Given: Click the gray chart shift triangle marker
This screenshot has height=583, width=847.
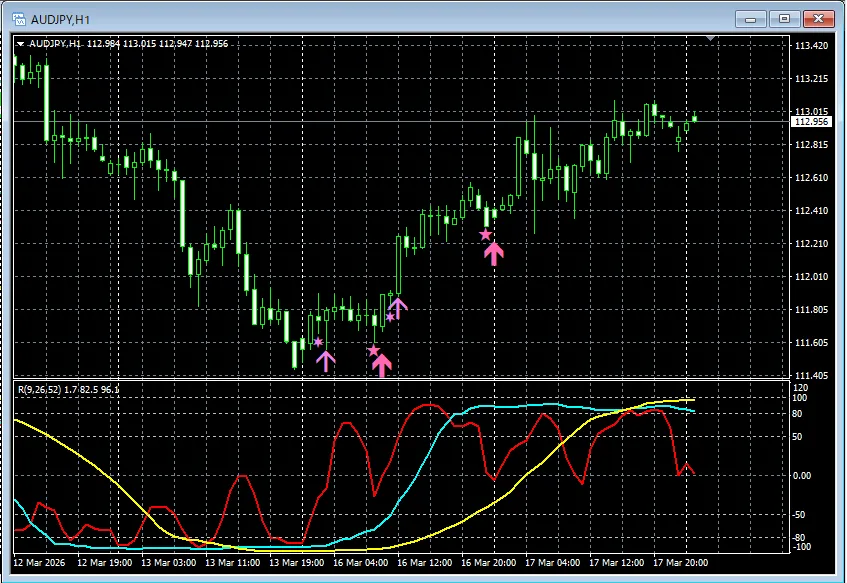Looking at the screenshot, I should click(711, 39).
